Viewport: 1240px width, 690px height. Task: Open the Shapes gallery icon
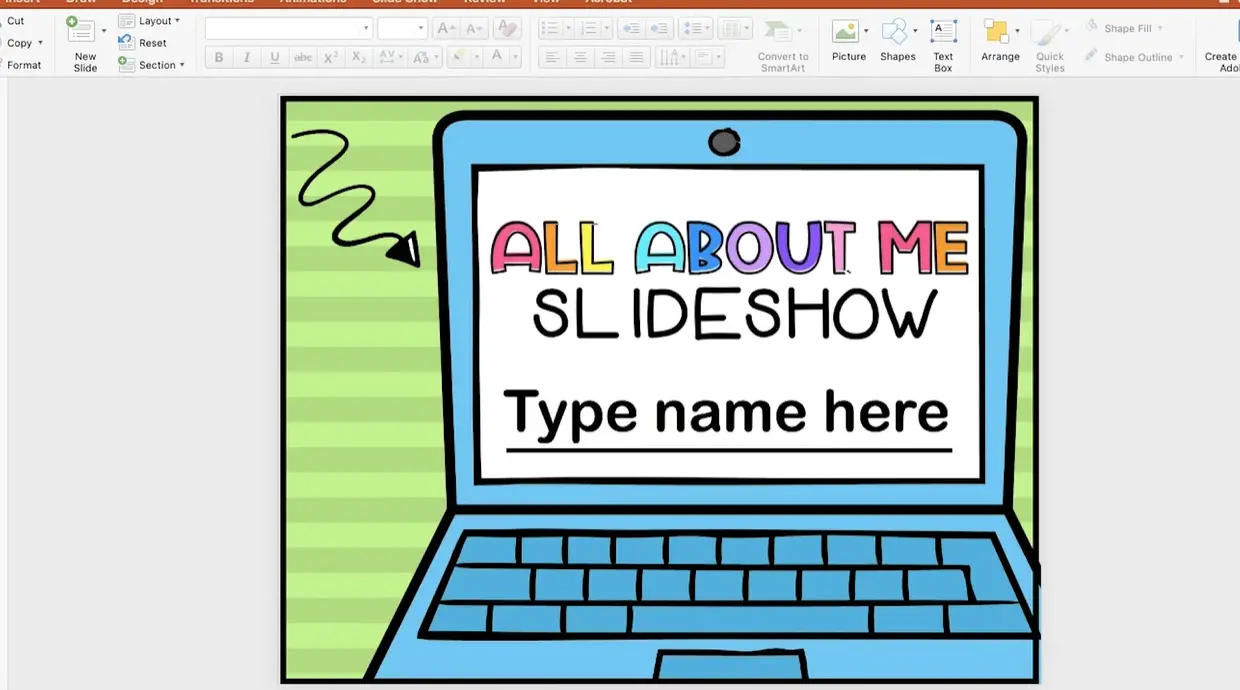[894, 32]
